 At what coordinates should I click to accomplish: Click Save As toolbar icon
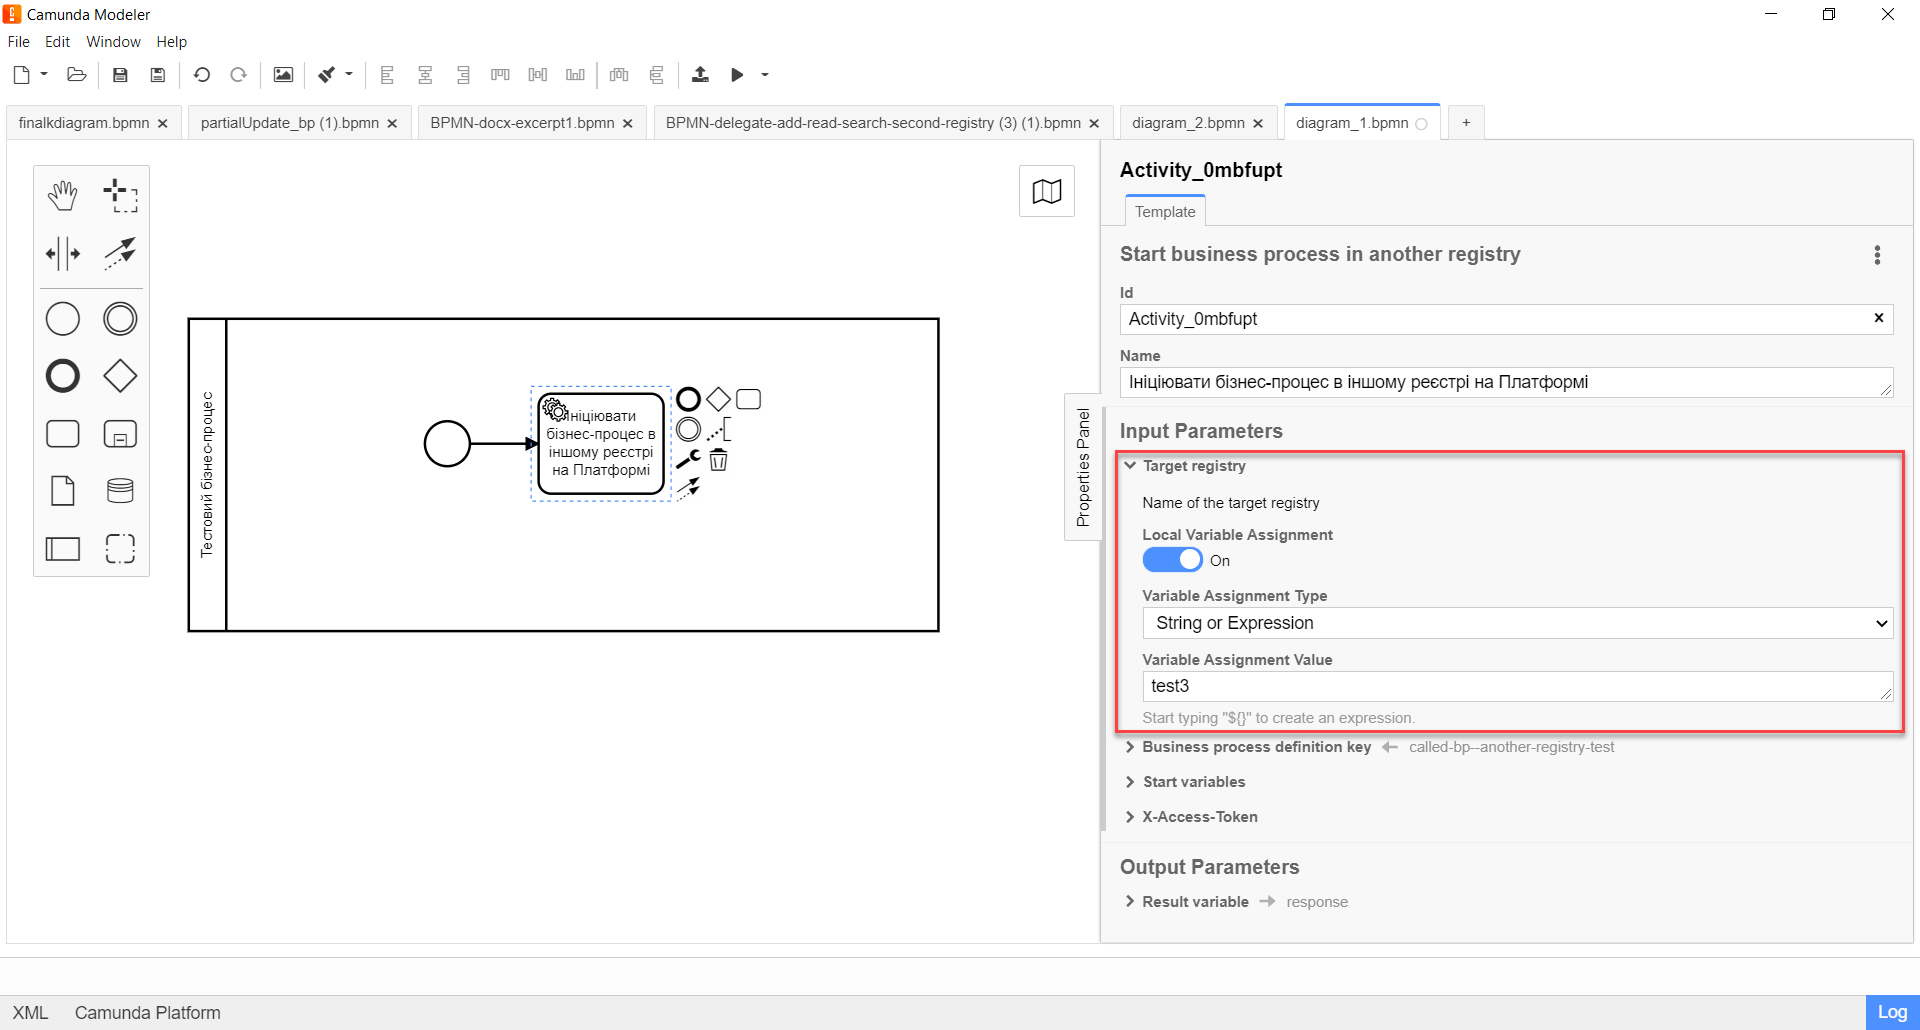(x=158, y=75)
